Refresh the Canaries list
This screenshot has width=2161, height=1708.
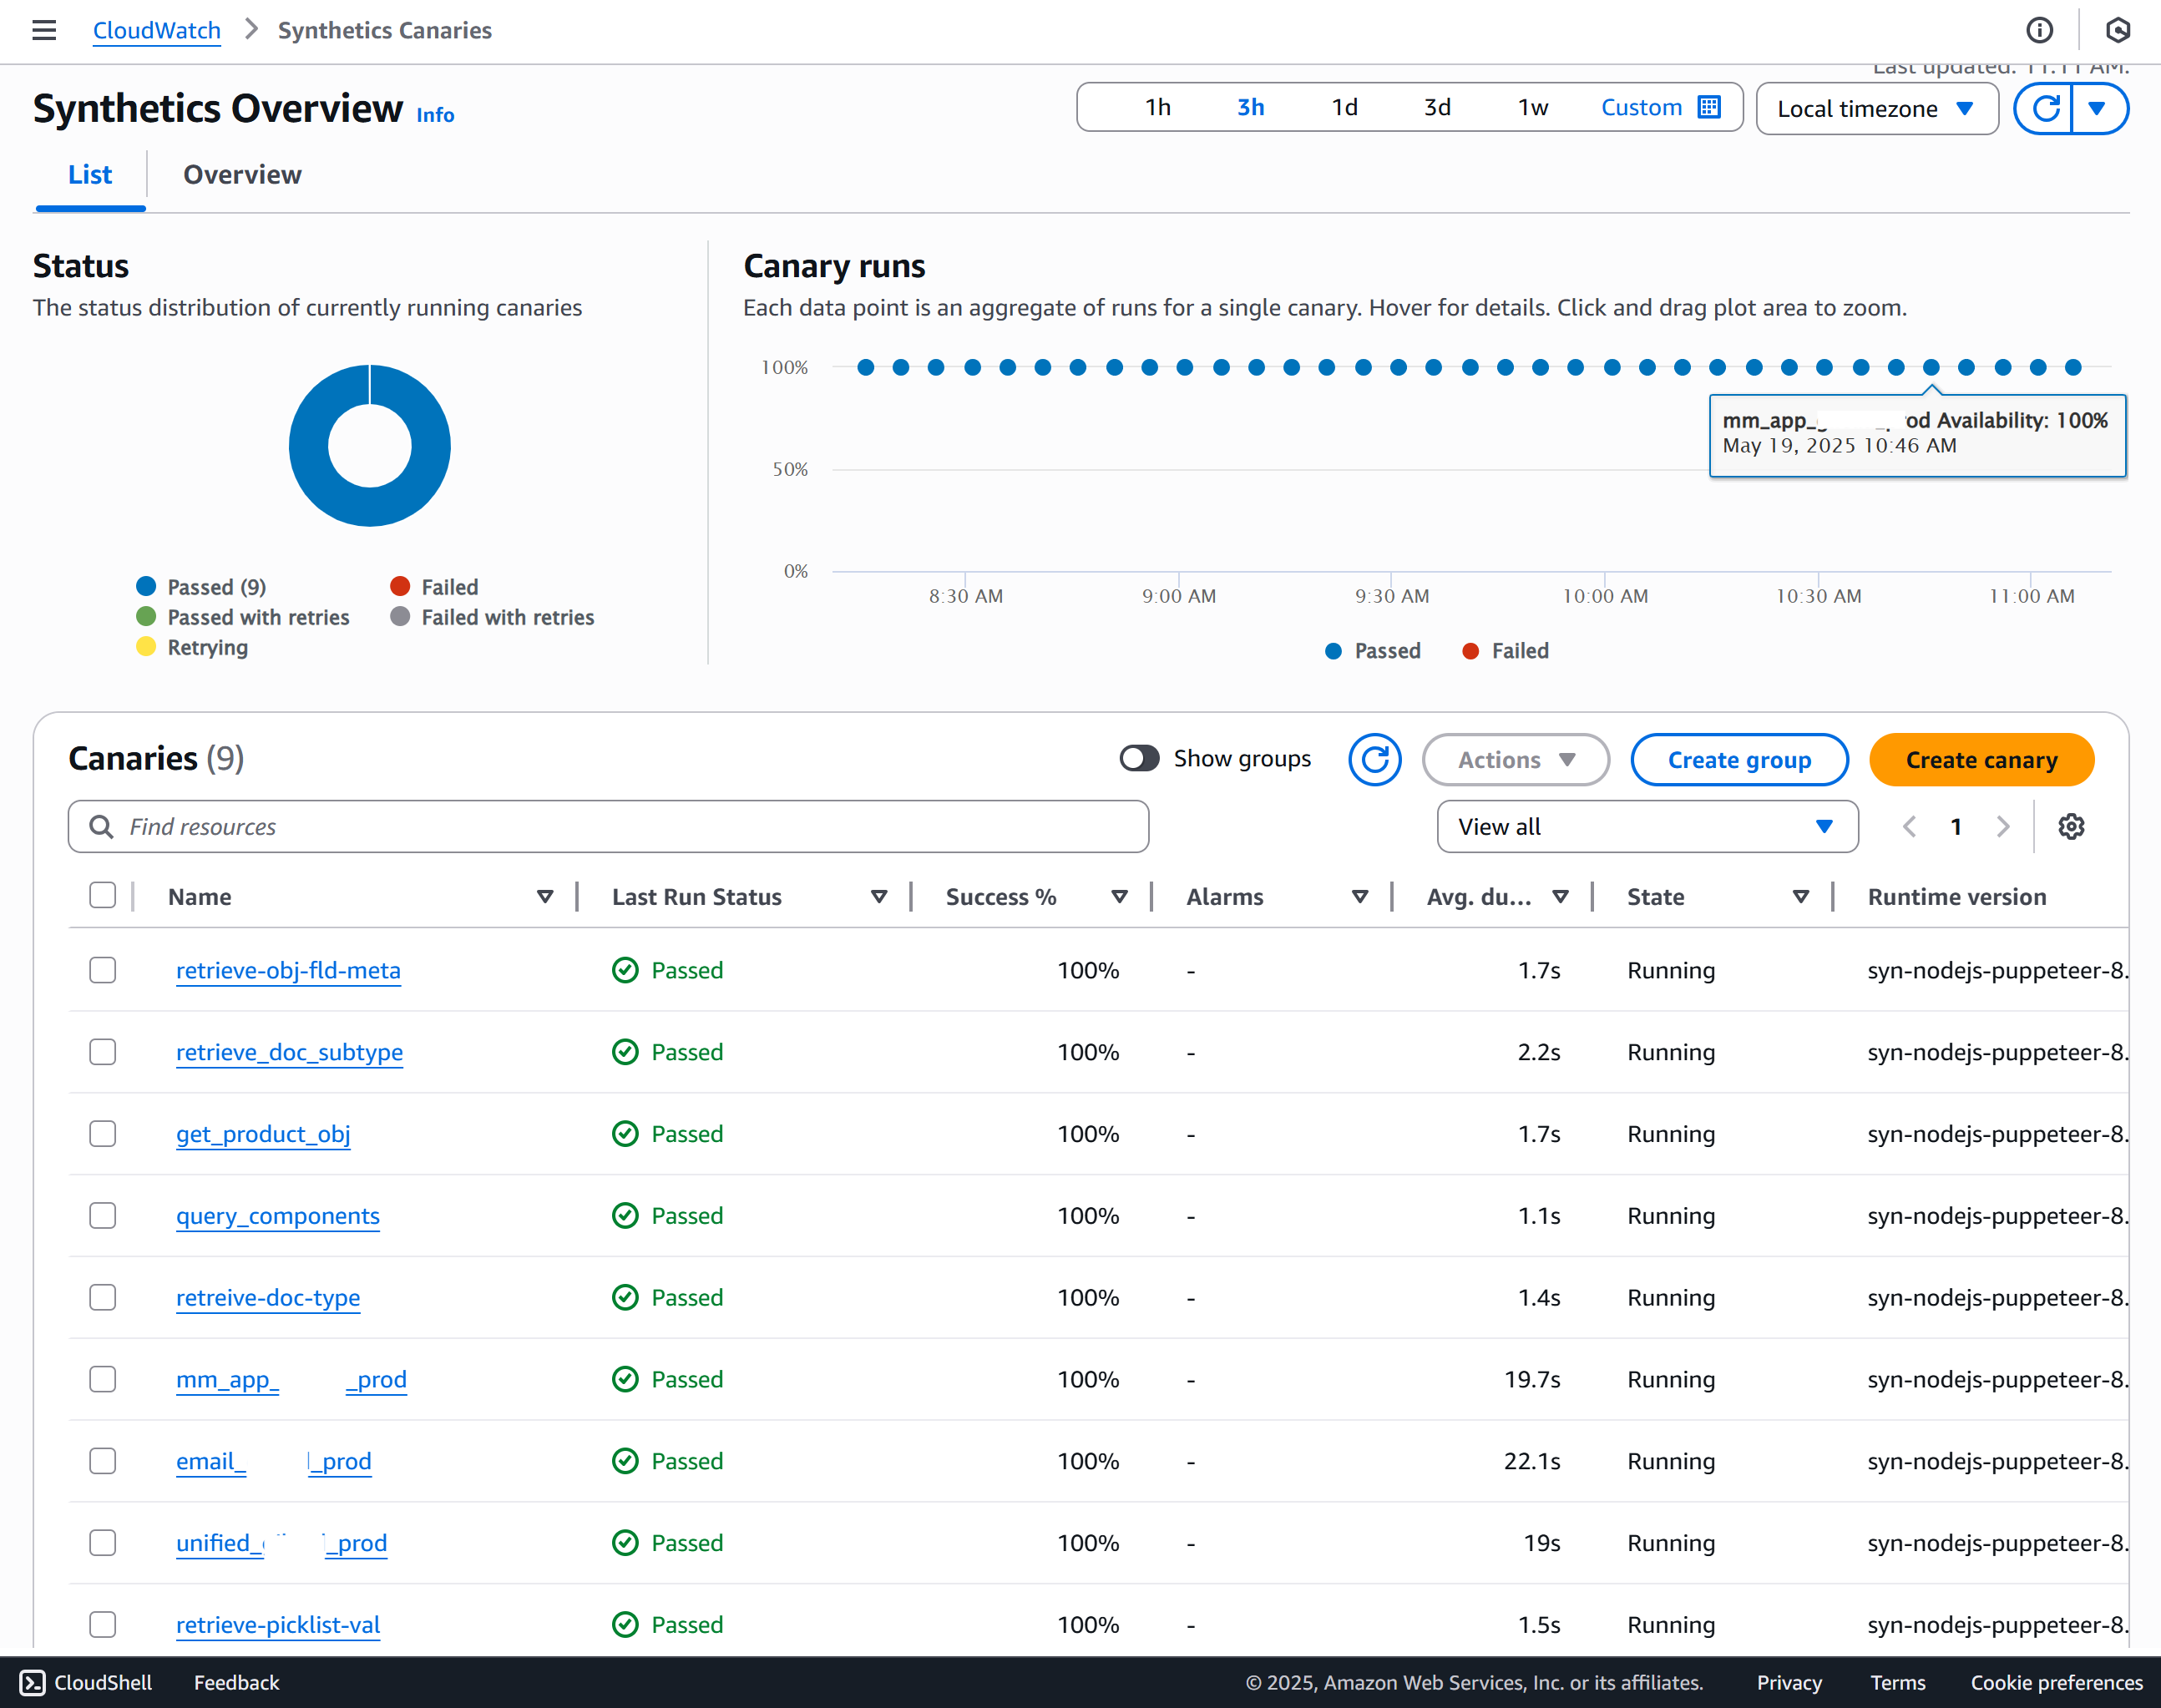point(1375,759)
